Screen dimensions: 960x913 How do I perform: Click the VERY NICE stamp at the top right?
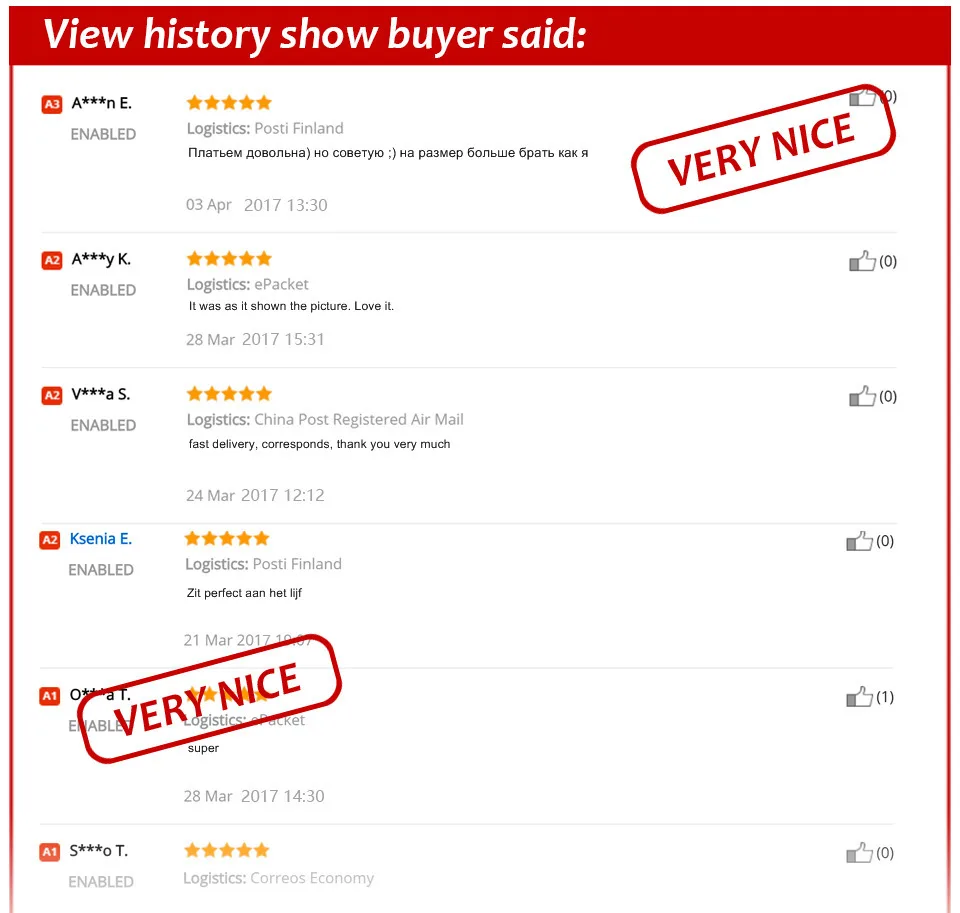(x=763, y=149)
